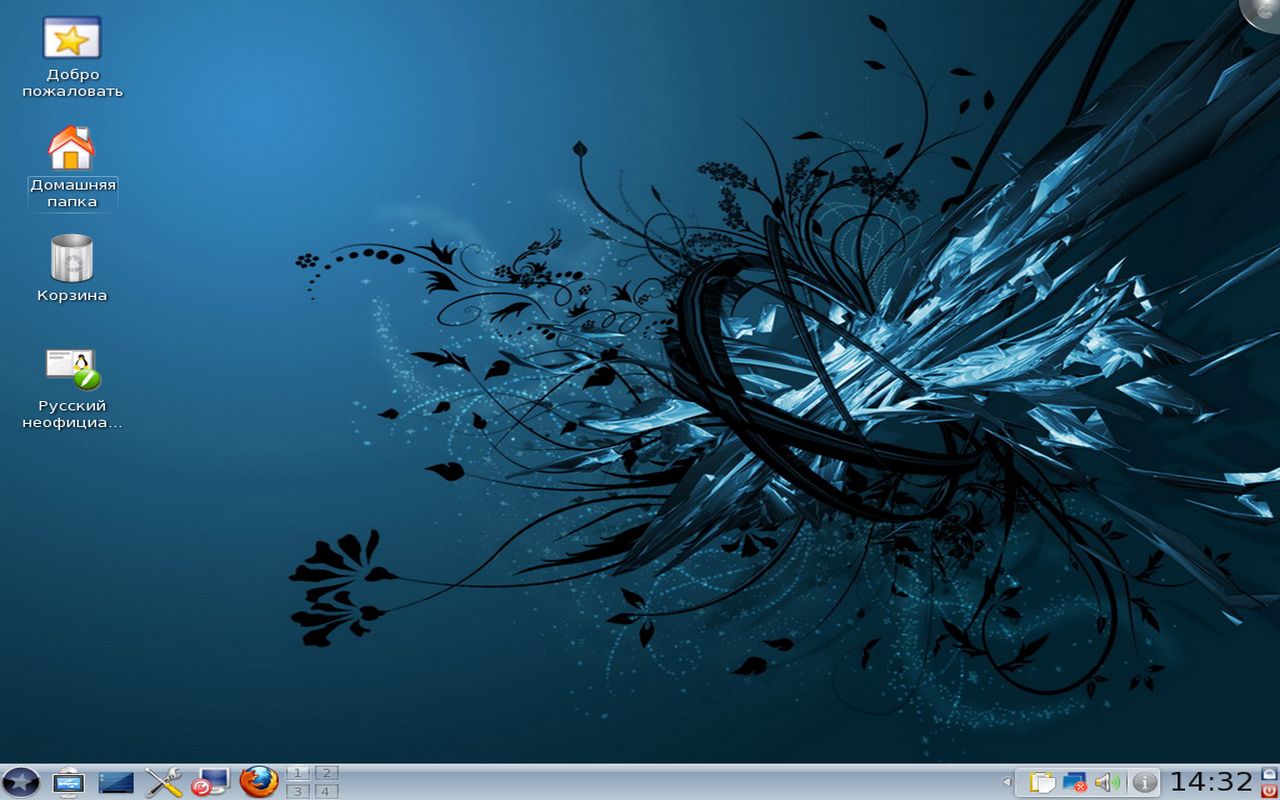Launch the system configuration wrench and screwdriver icon
This screenshot has height=800, width=1280.
coord(163,782)
